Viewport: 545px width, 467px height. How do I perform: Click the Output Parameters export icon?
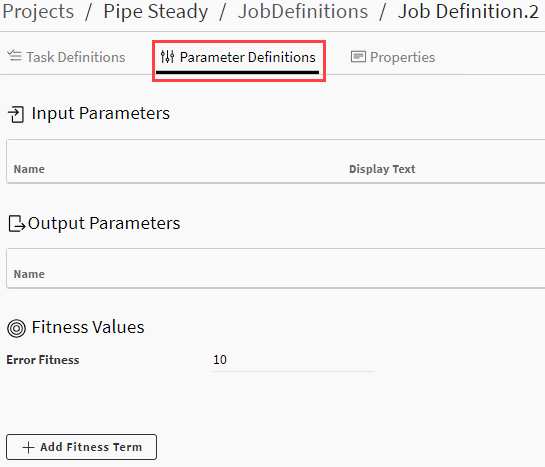17,223
